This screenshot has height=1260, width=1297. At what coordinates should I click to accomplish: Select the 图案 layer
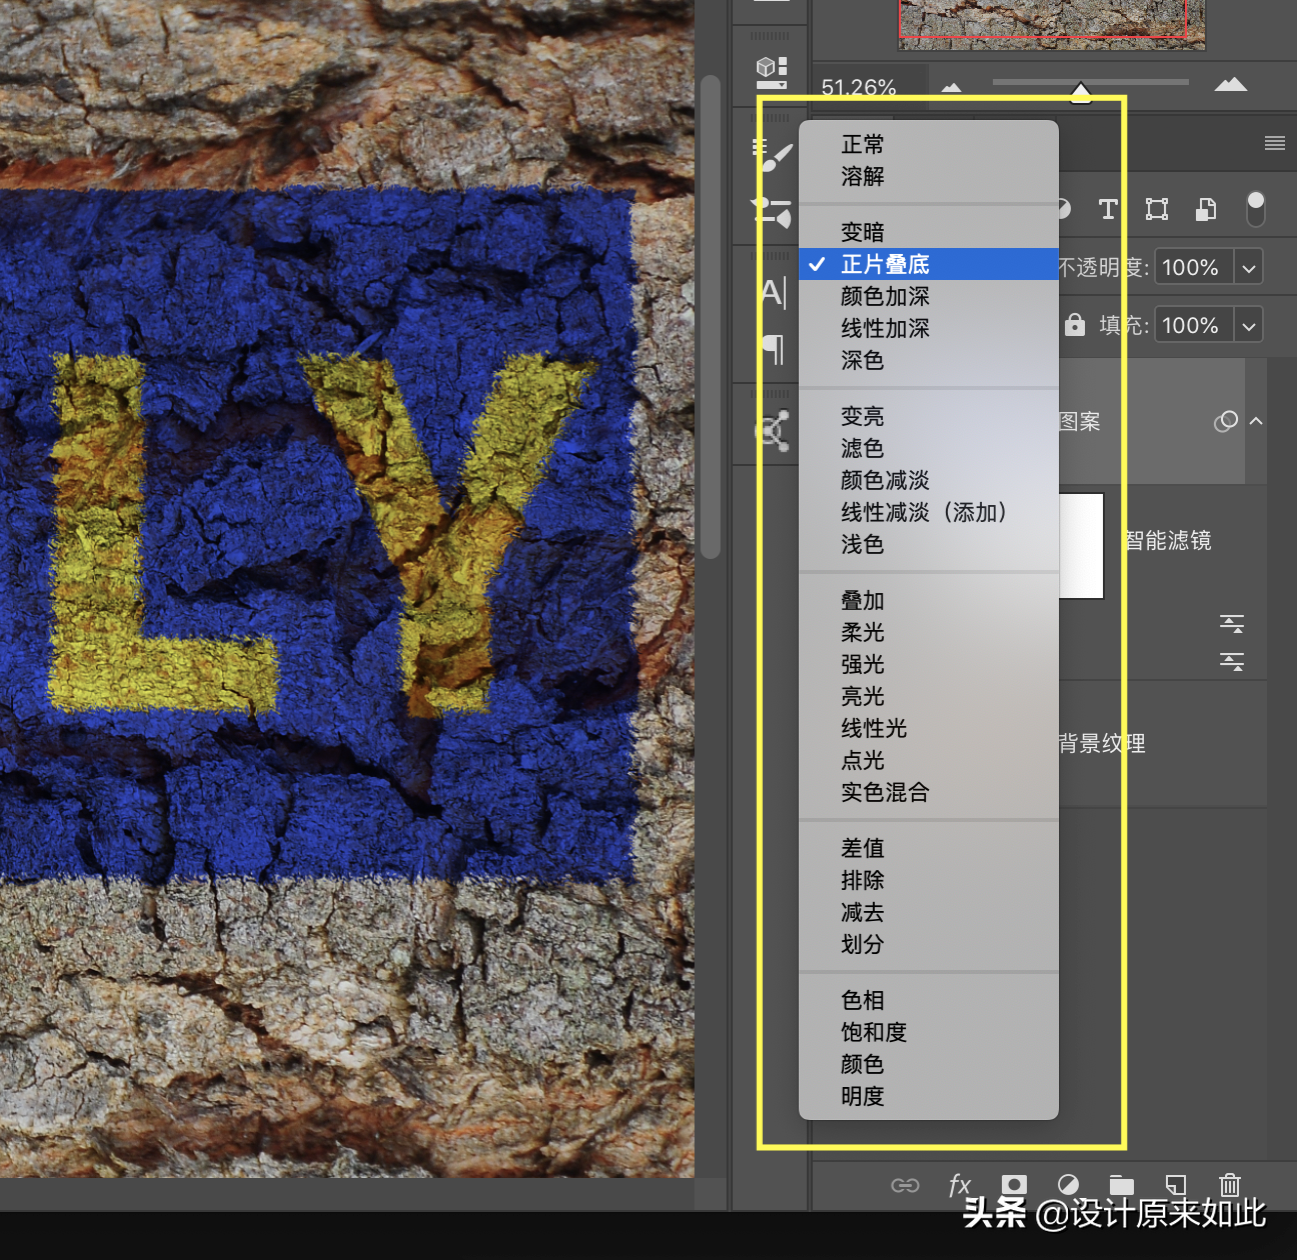(x=1150, y=421)
